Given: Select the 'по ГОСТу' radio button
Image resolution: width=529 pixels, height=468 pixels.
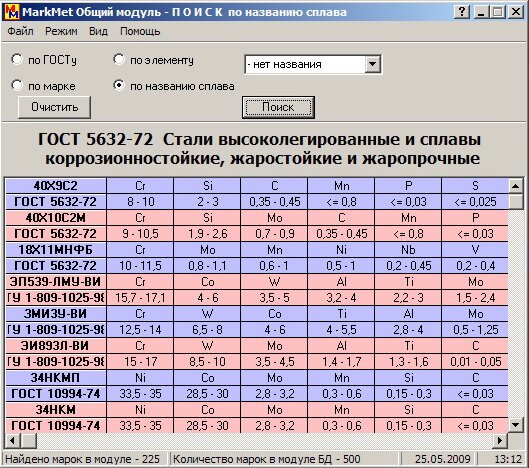Looking at the screenshot, I should point(17,59).
